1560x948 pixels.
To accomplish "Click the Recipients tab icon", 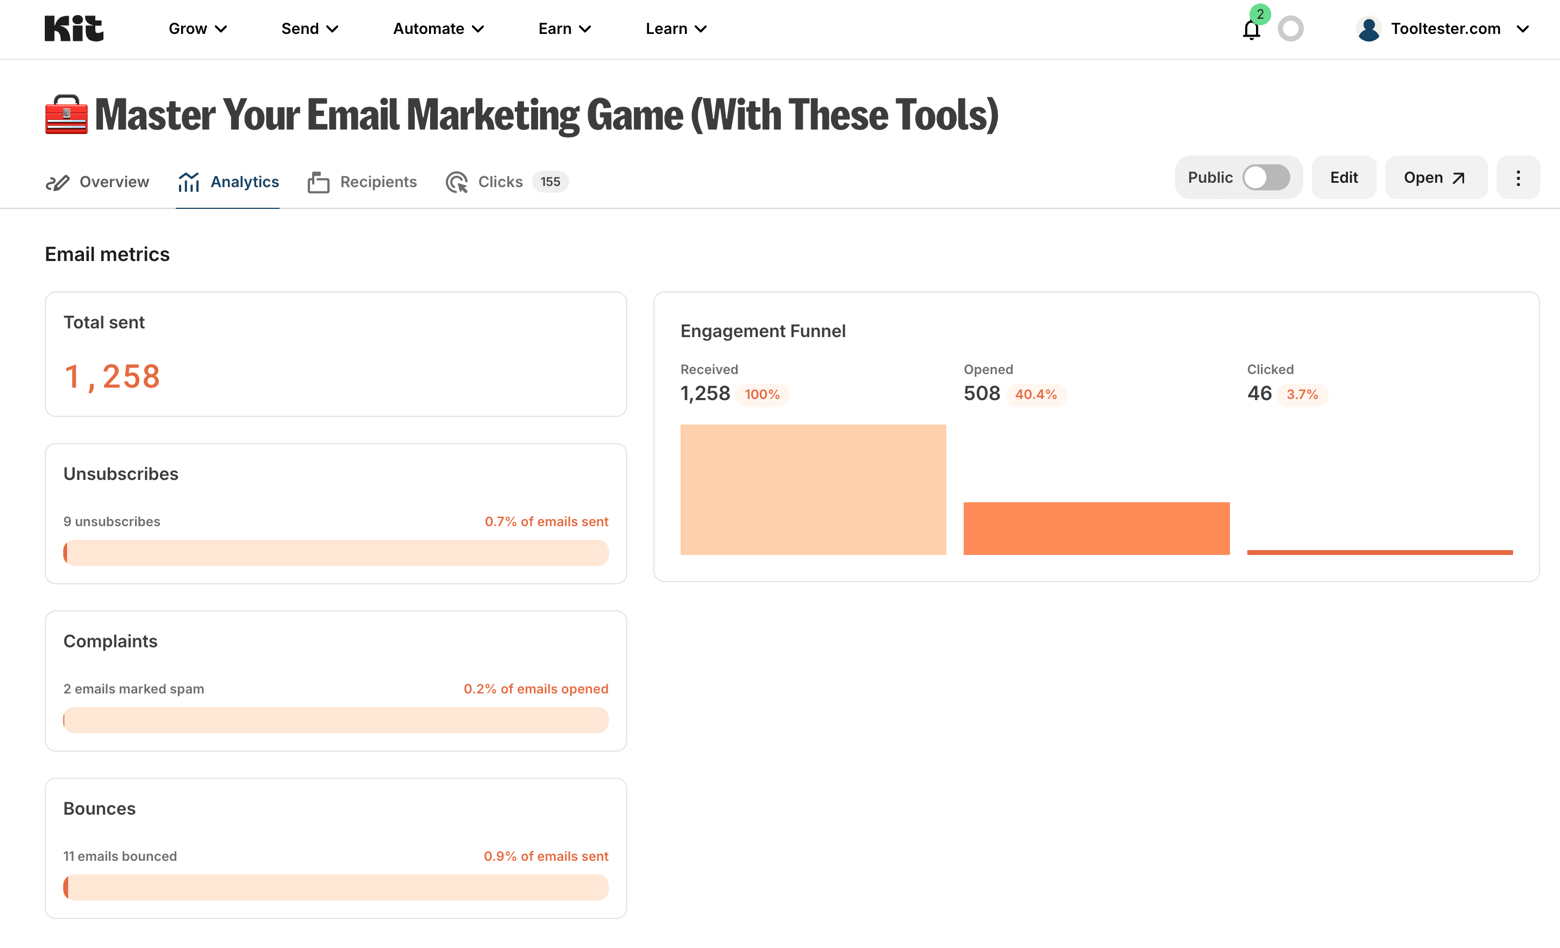I will (319, 182).
